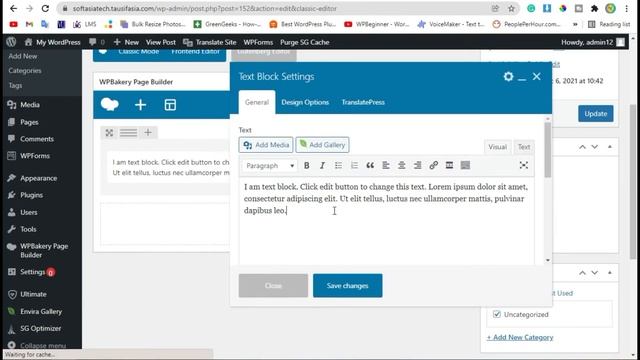Image resolution: width=640 pixels, height=360 pixels.
Task: Move Categories meta box down arrow
Action: pyautogui.click(x=595, y=273)
